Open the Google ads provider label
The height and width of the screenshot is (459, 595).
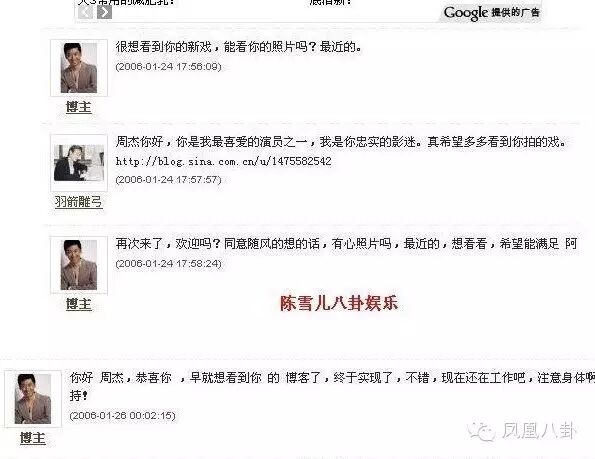coord(491,13)
